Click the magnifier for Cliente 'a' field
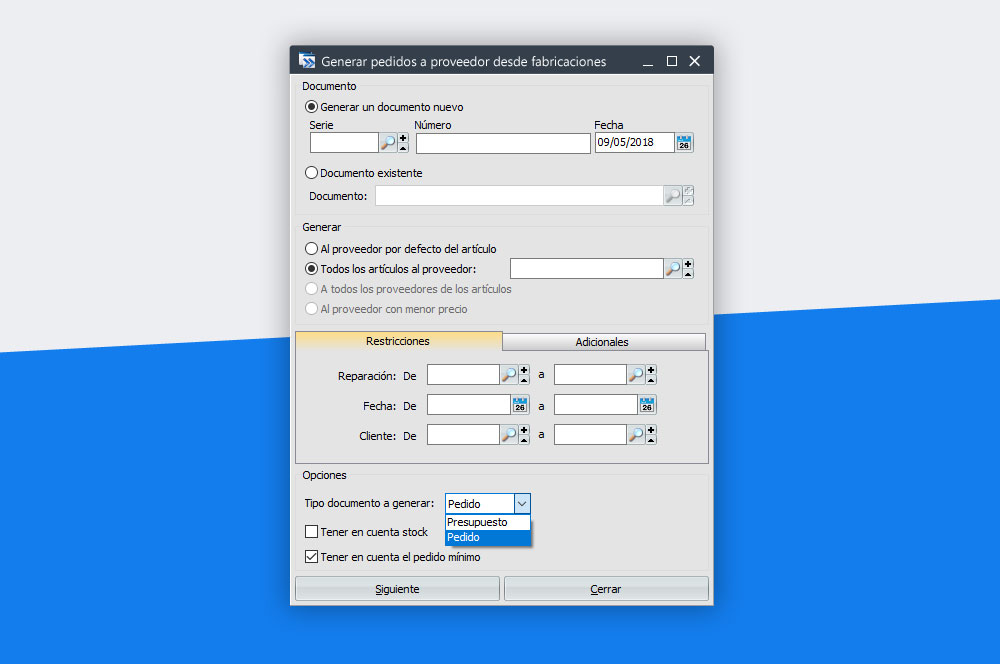Image resolution: width=1000 pixels, height=664 pixels. (x=636, y=435)
